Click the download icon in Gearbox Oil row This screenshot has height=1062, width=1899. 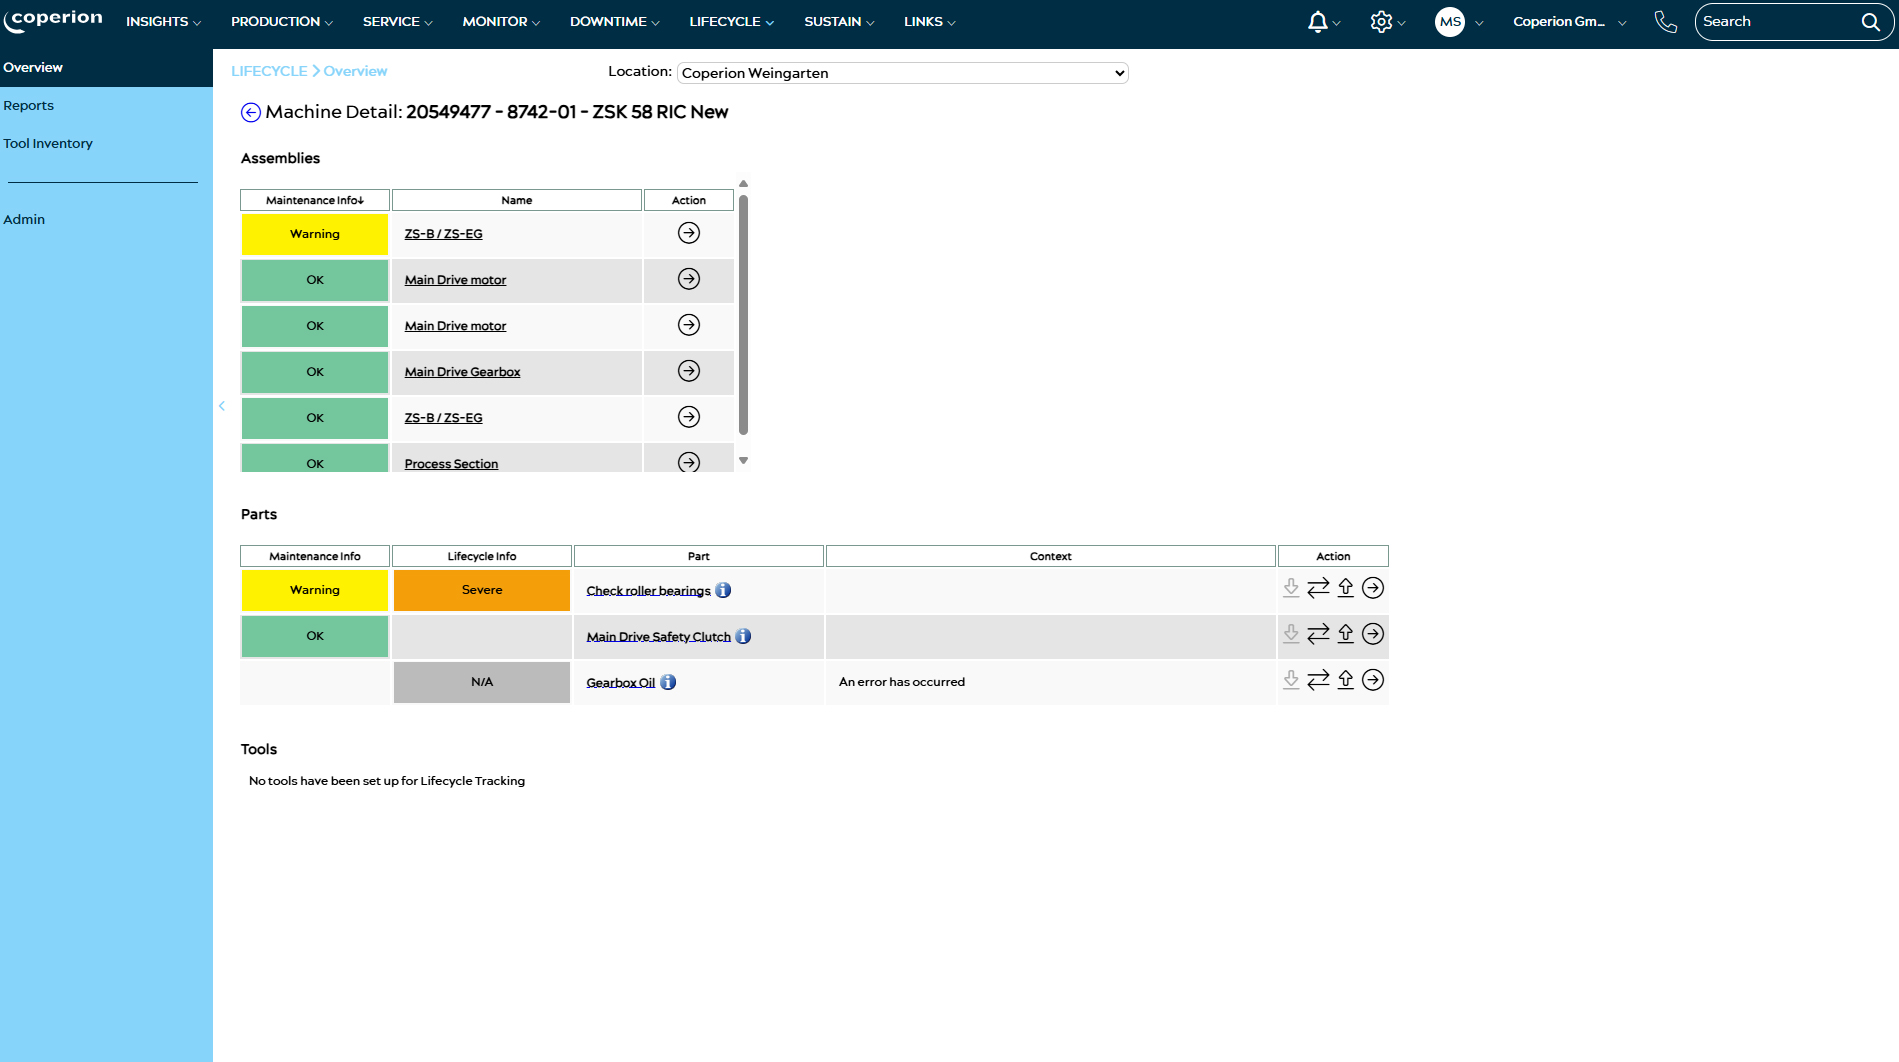[x=1291, y=680]
